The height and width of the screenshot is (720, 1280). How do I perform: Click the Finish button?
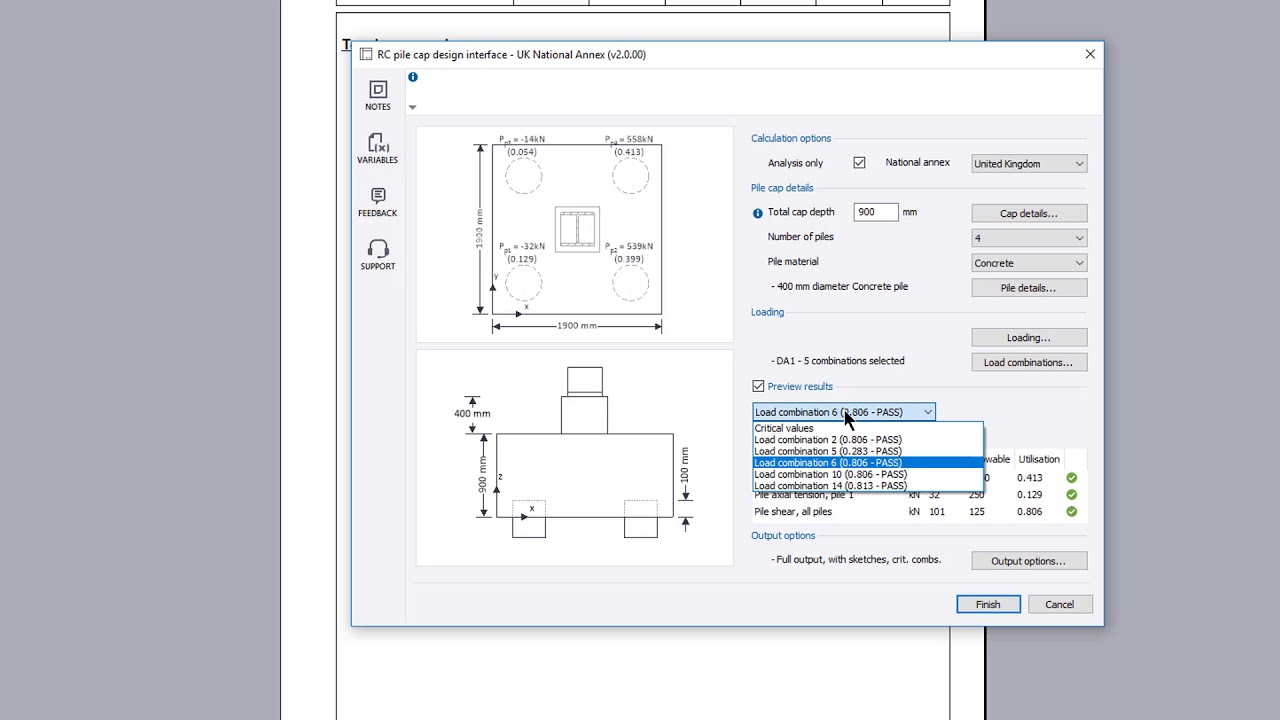coord(988,604)
